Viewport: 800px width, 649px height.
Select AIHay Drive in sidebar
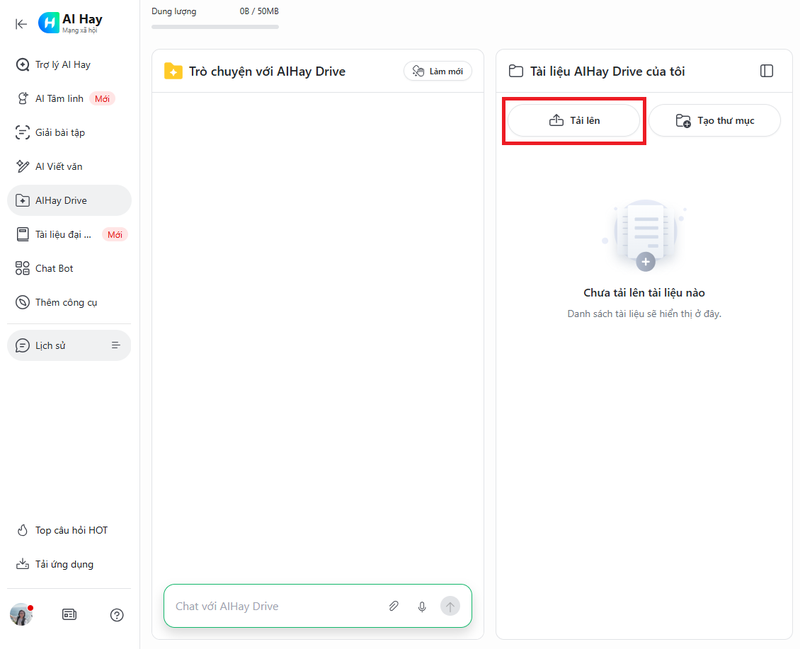pyautogui.click(x=69, y=201)
